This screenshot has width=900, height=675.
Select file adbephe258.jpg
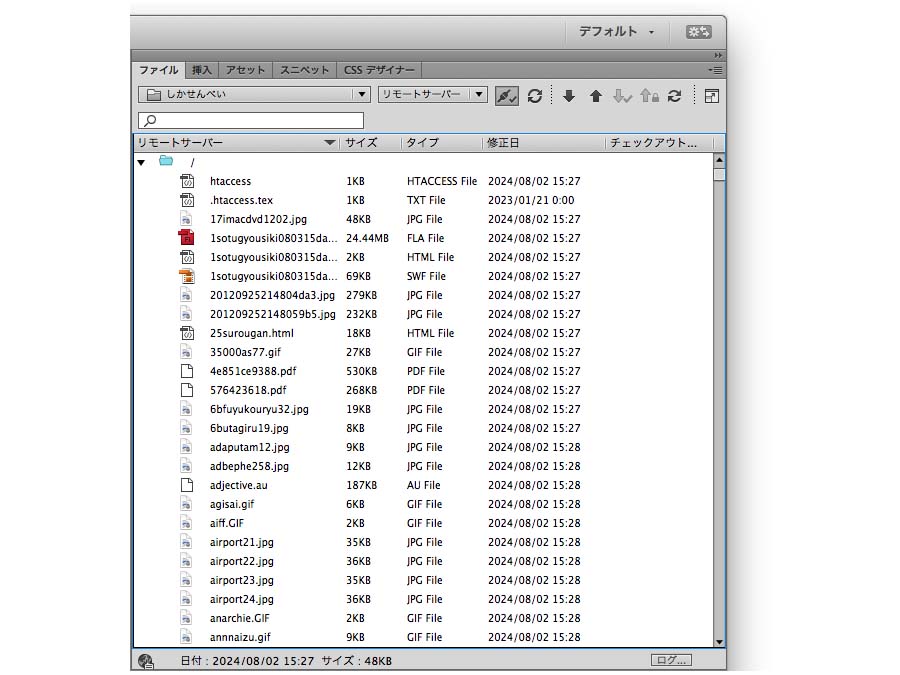(249, 466)
